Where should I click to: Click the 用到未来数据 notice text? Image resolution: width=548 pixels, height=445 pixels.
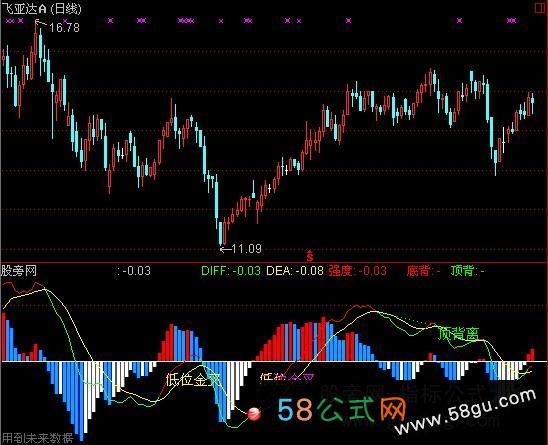point(37,438)
